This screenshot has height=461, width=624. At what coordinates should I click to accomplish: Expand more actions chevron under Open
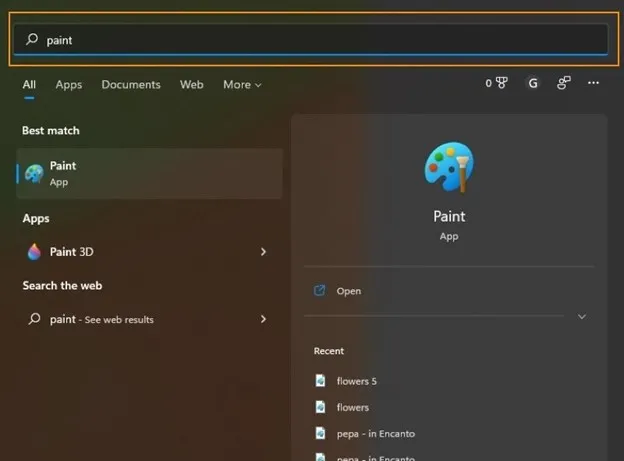click(582, 317)
